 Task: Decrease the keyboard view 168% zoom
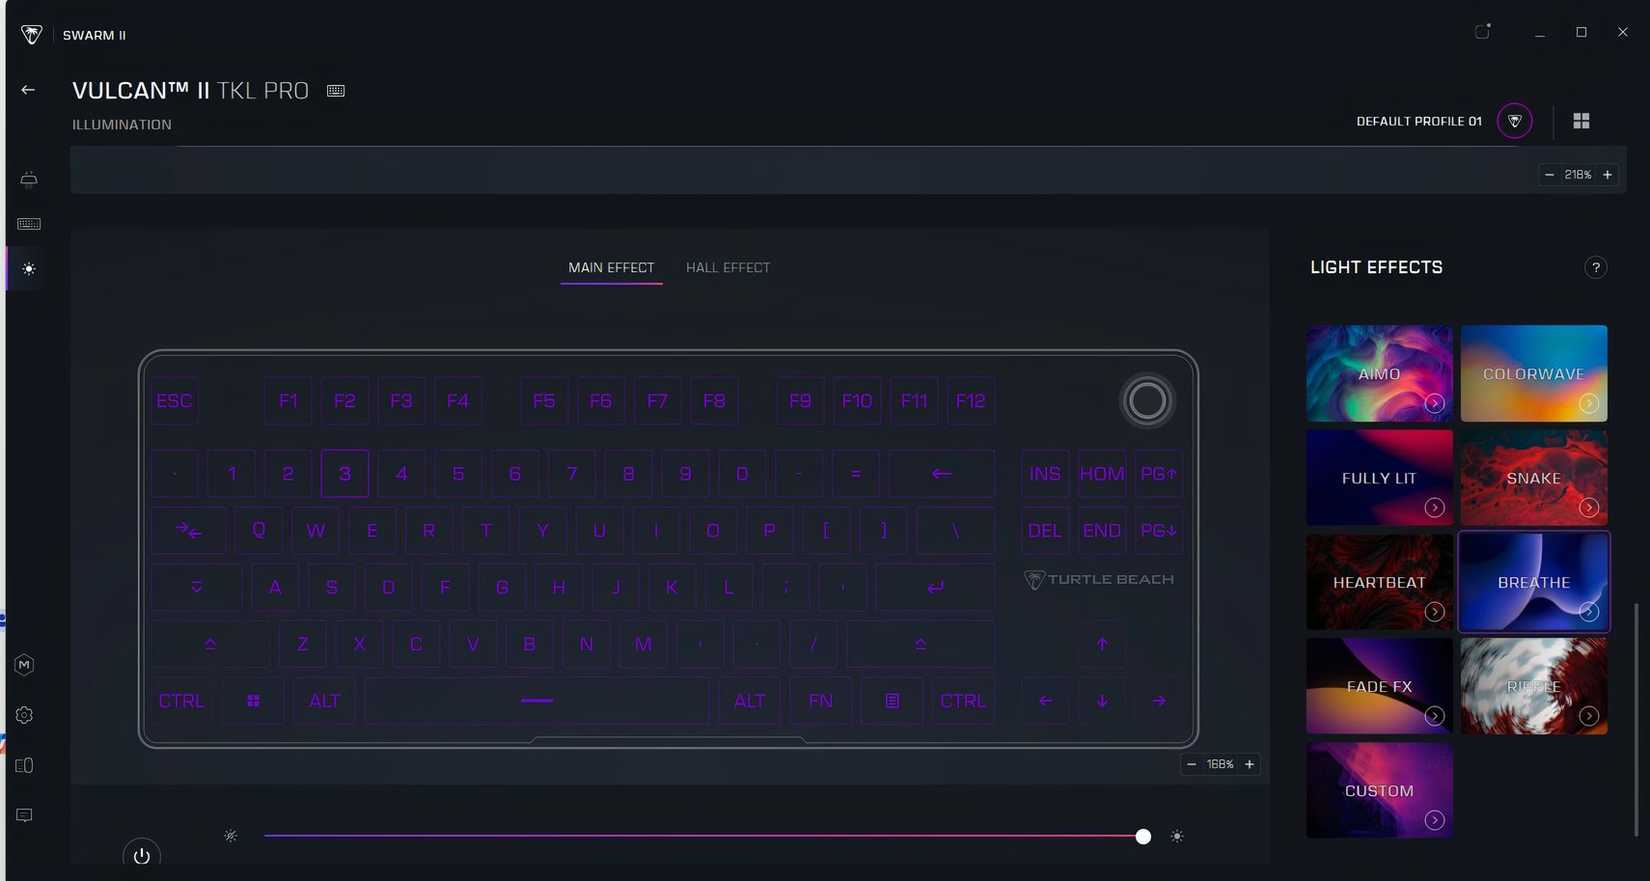pos(1191,764)
